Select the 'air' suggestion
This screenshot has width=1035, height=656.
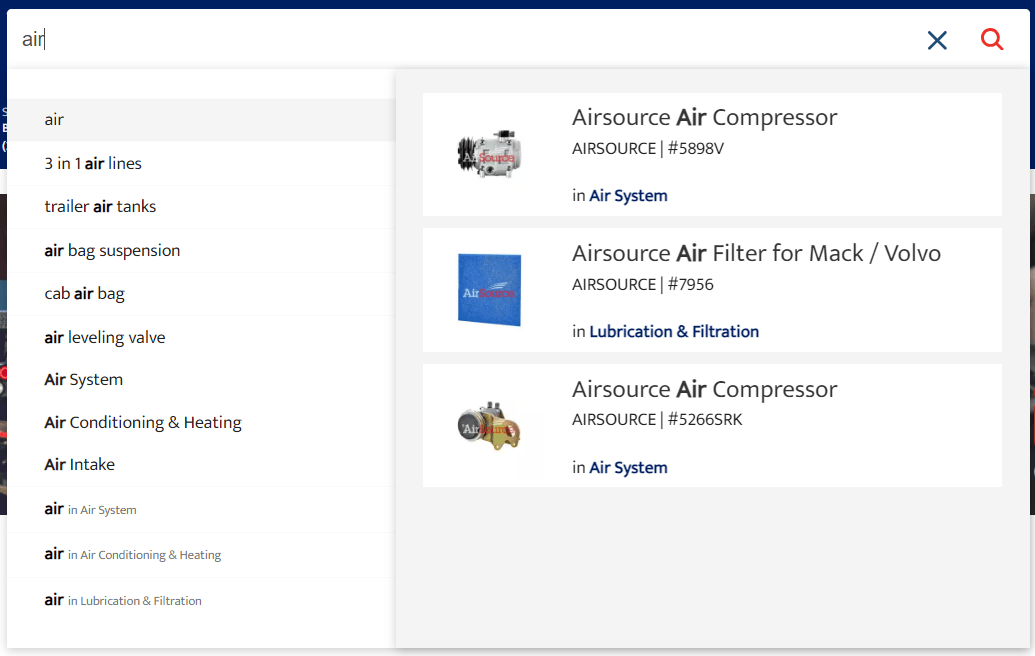(x=53, y=119)
